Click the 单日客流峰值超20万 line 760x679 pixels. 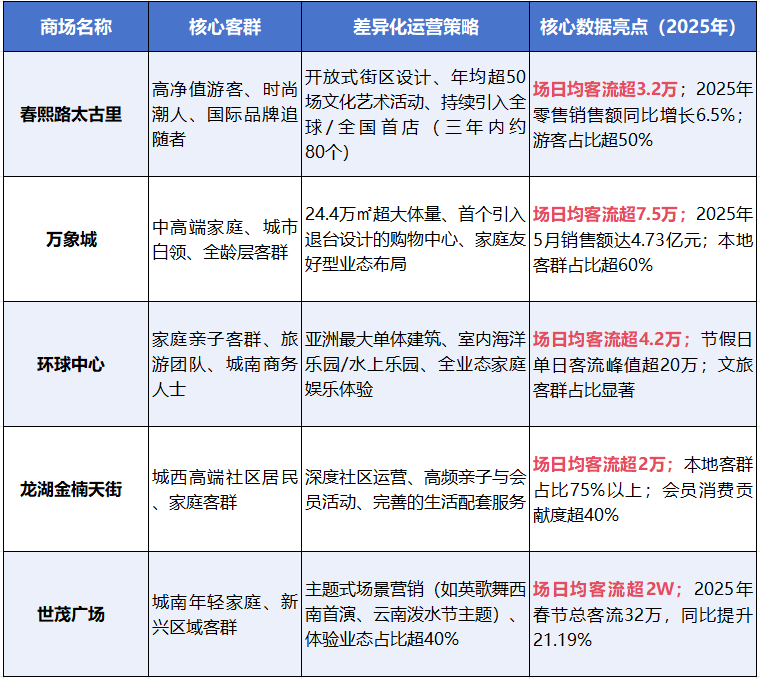(x=616, y=365)
